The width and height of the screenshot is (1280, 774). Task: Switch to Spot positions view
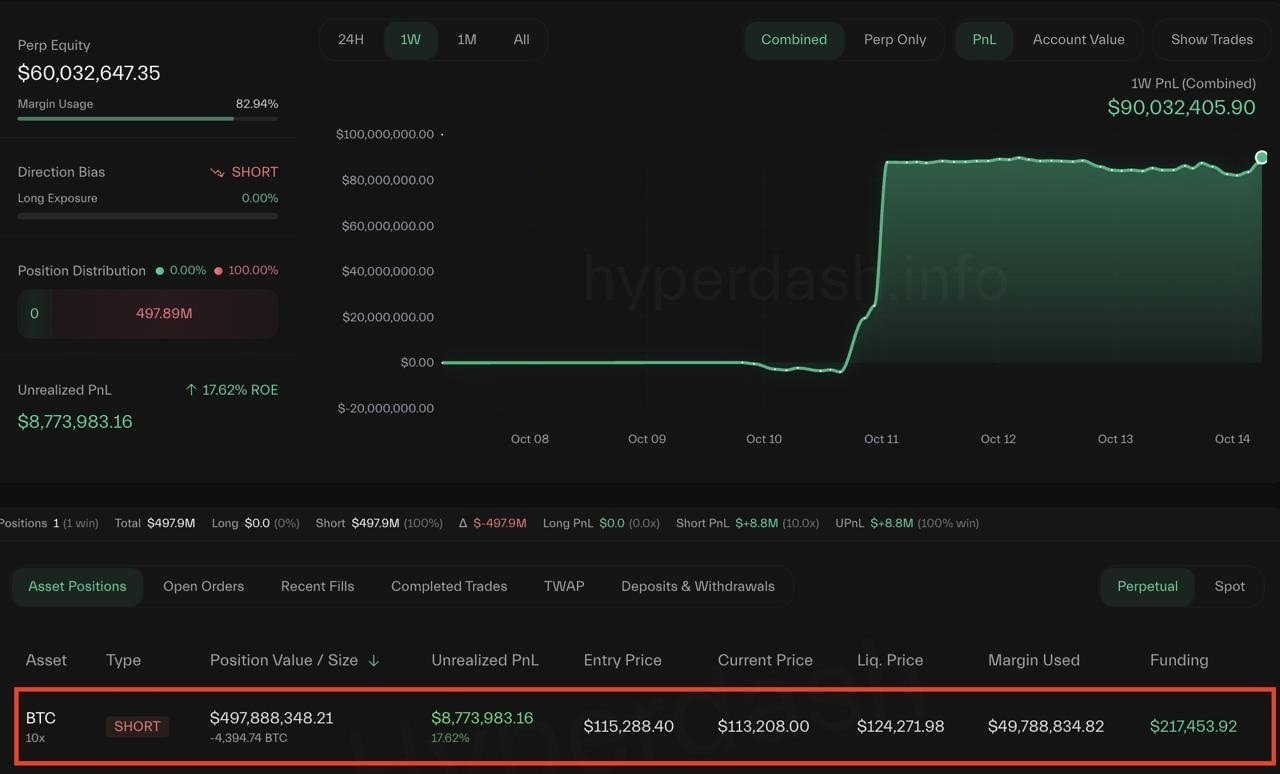point(1229,586)
